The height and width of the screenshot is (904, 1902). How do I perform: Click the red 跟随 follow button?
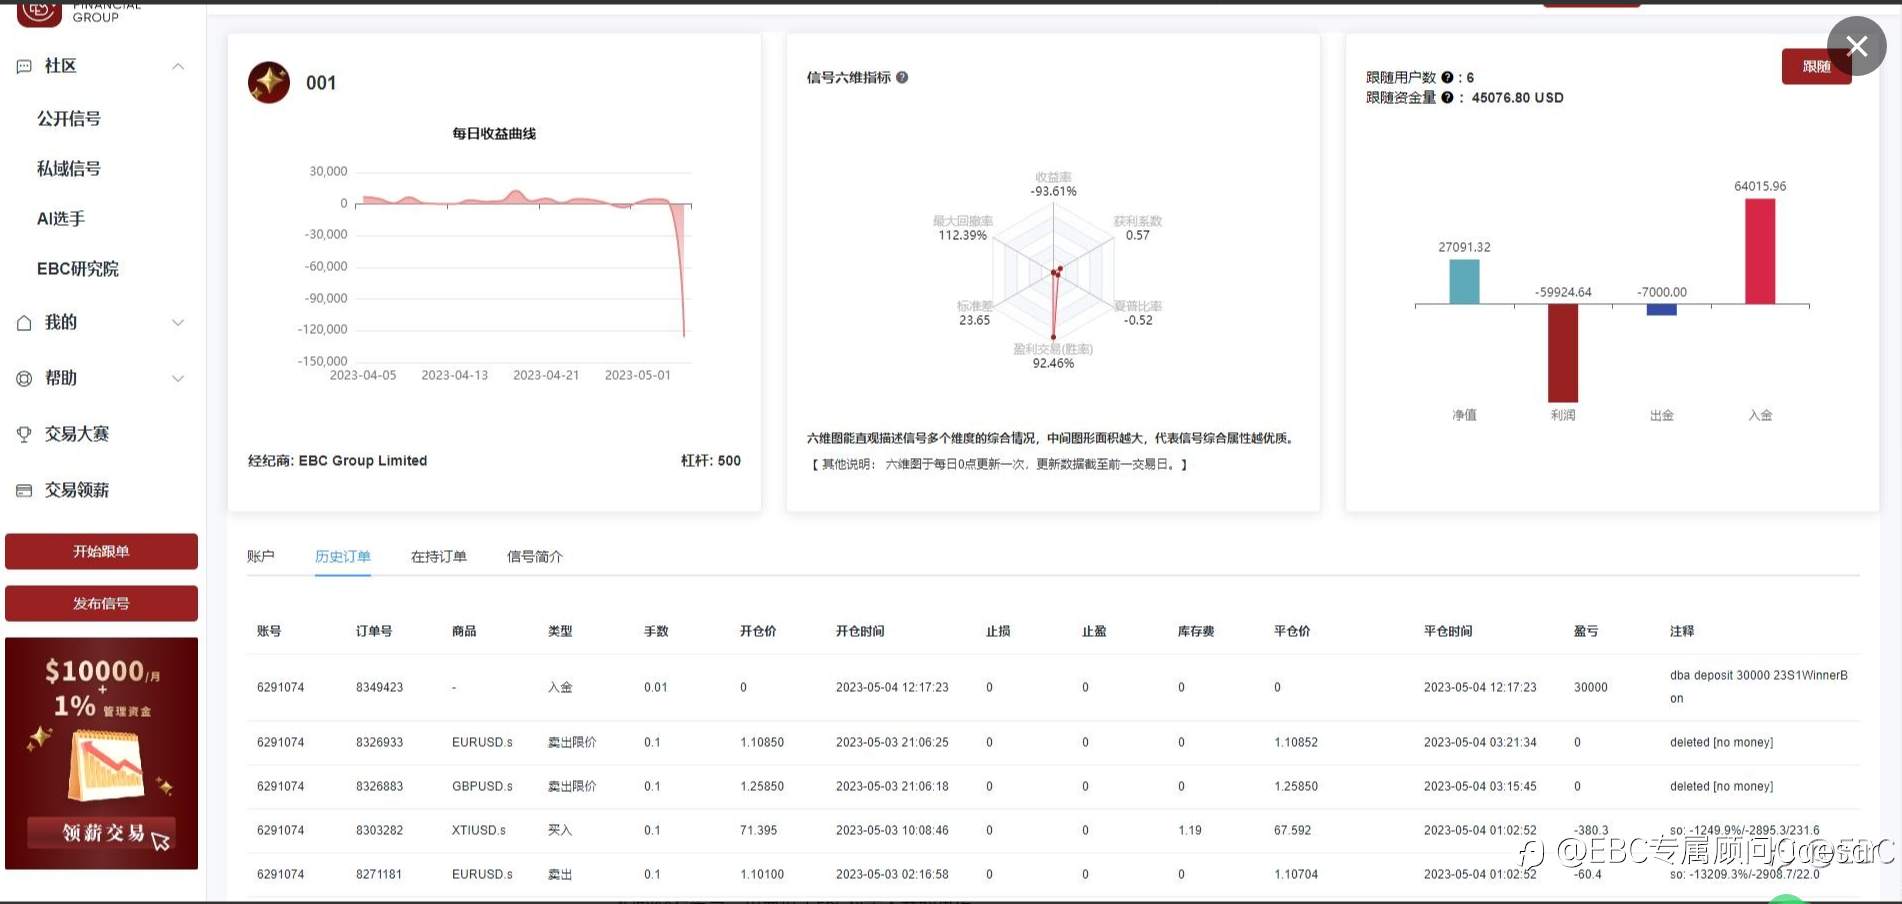pos(1816,67)
